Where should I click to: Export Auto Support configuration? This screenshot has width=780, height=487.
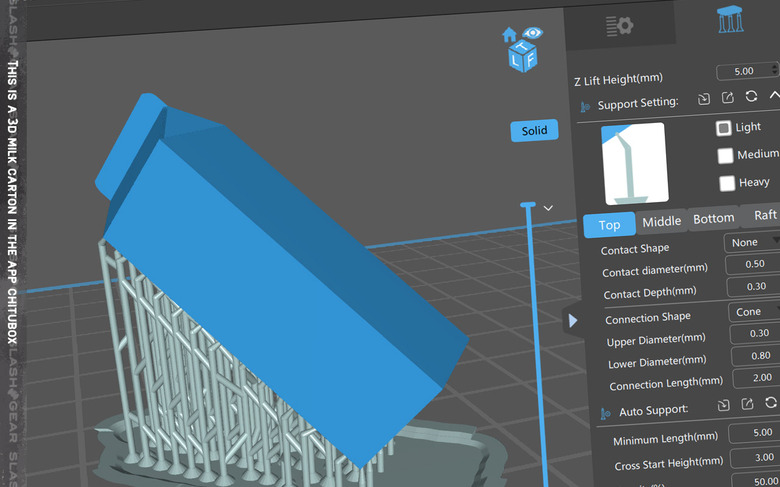coord(748,405)
